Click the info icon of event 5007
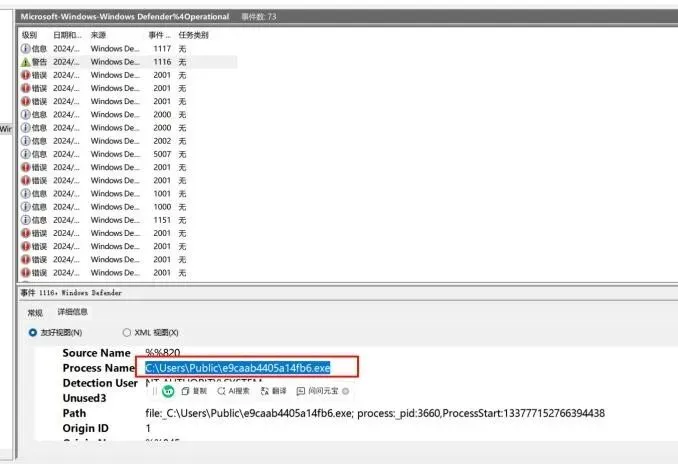Screen dimensions: 678x464 point(26,154)
